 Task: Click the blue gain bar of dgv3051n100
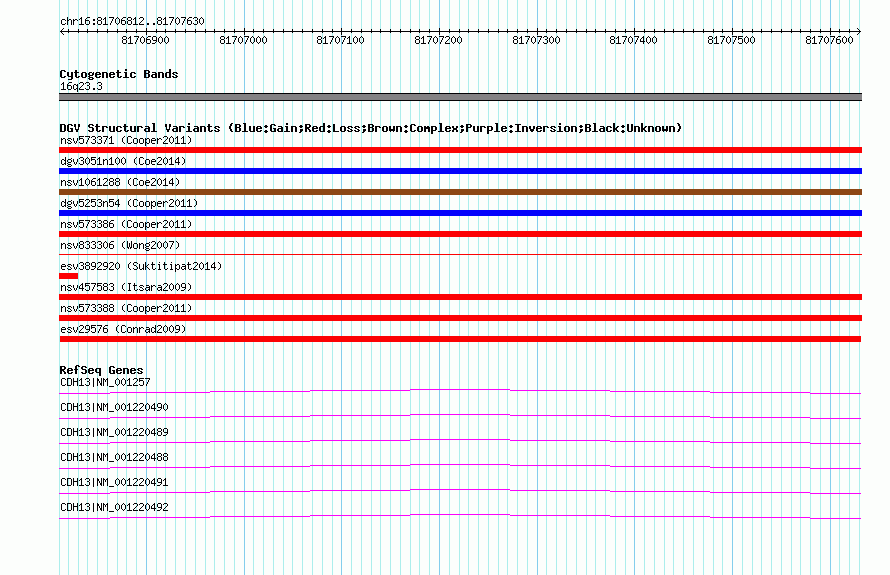460,171
